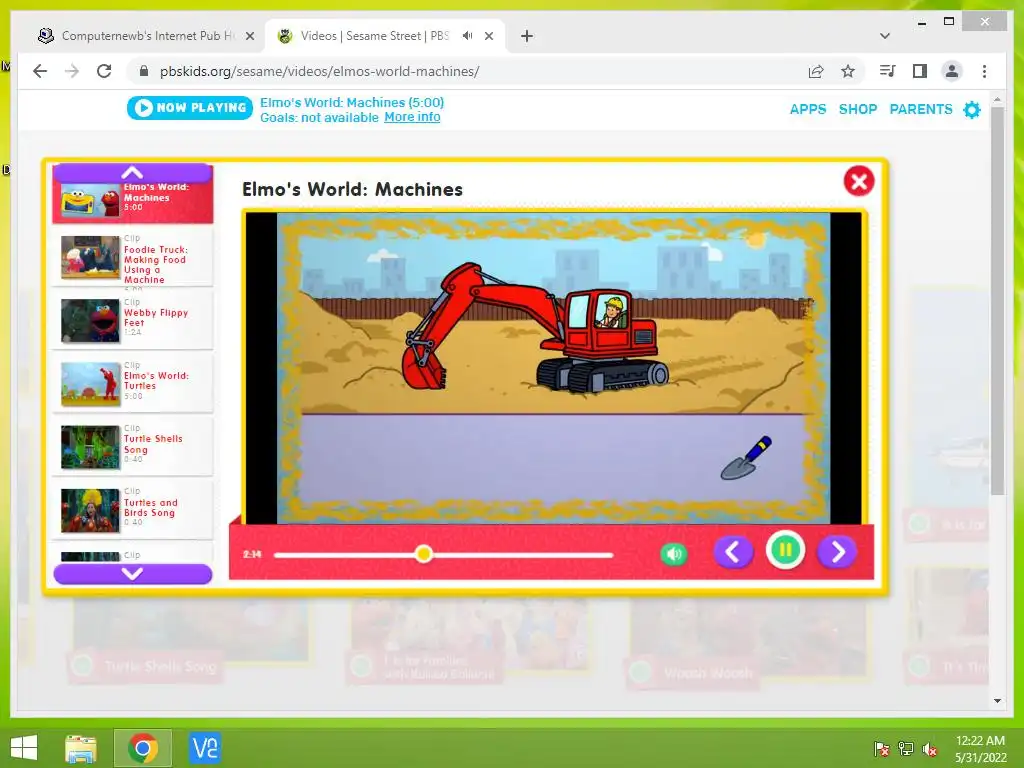Click the NOW PLAYING button
The width and height of the screenshot is (1024, 768).
(189, 108)
